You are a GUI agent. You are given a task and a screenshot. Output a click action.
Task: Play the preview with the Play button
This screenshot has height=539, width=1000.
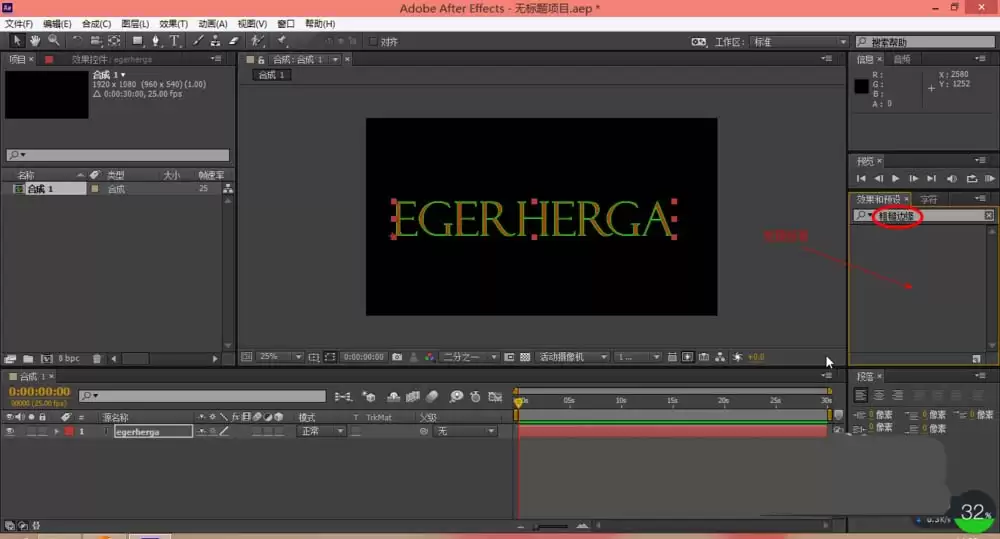coord(895,179)
